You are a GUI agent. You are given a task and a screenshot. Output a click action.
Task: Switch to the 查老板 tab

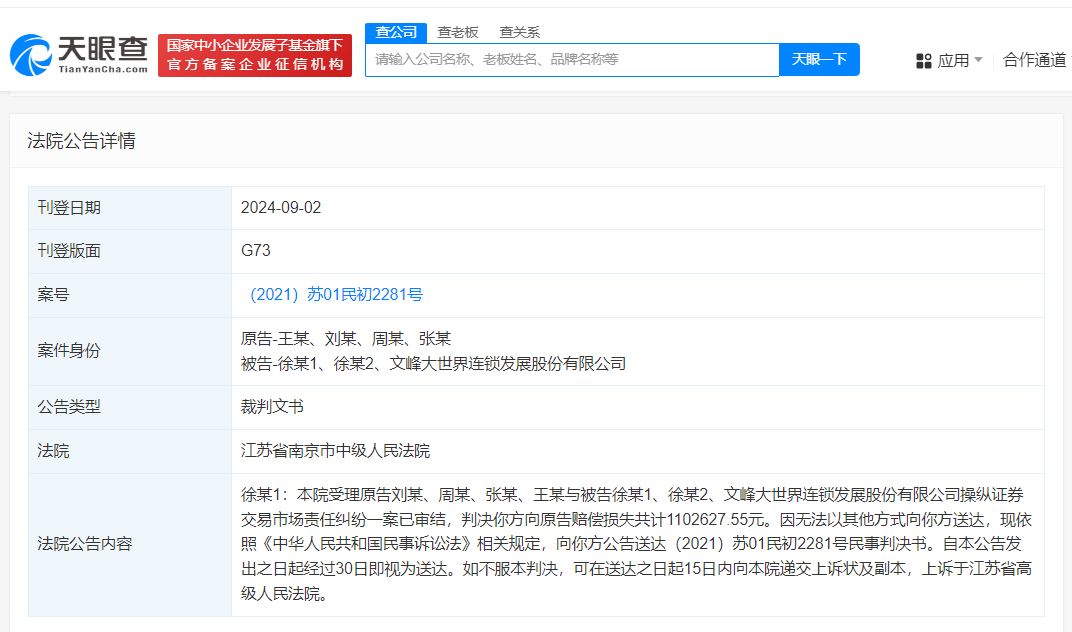click(x=455, y=31)
